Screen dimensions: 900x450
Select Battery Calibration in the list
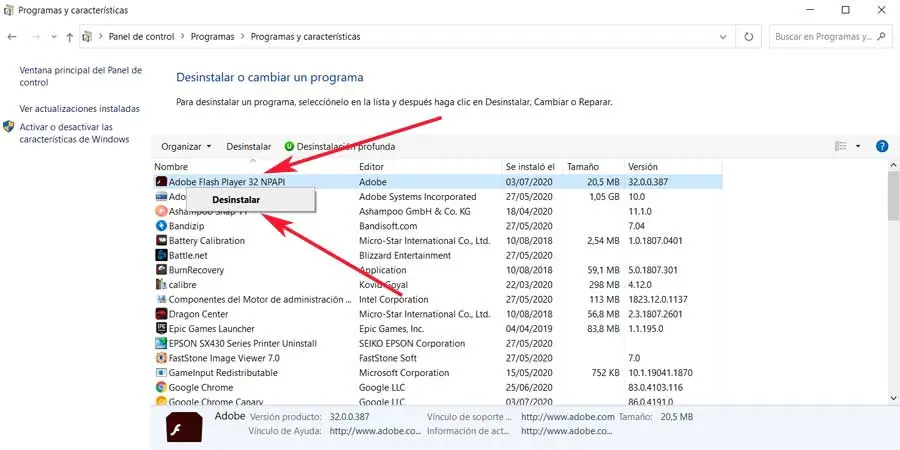pyautogui.click(x=207, y=240)
